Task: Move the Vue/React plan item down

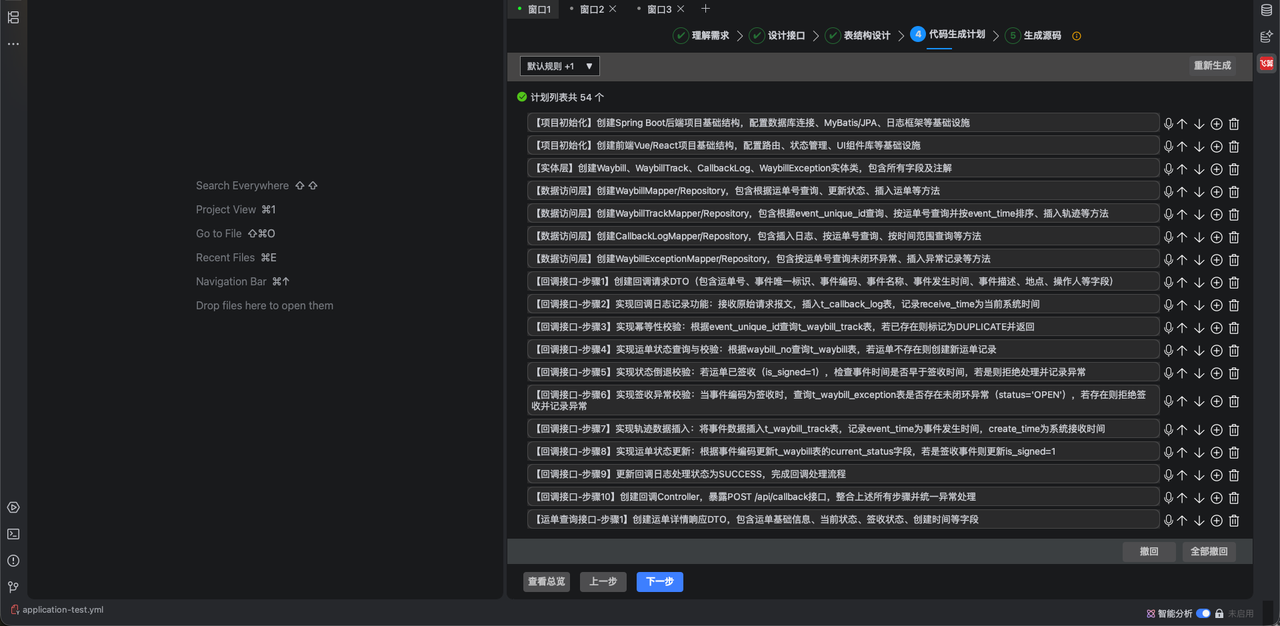Action: 1199,146
